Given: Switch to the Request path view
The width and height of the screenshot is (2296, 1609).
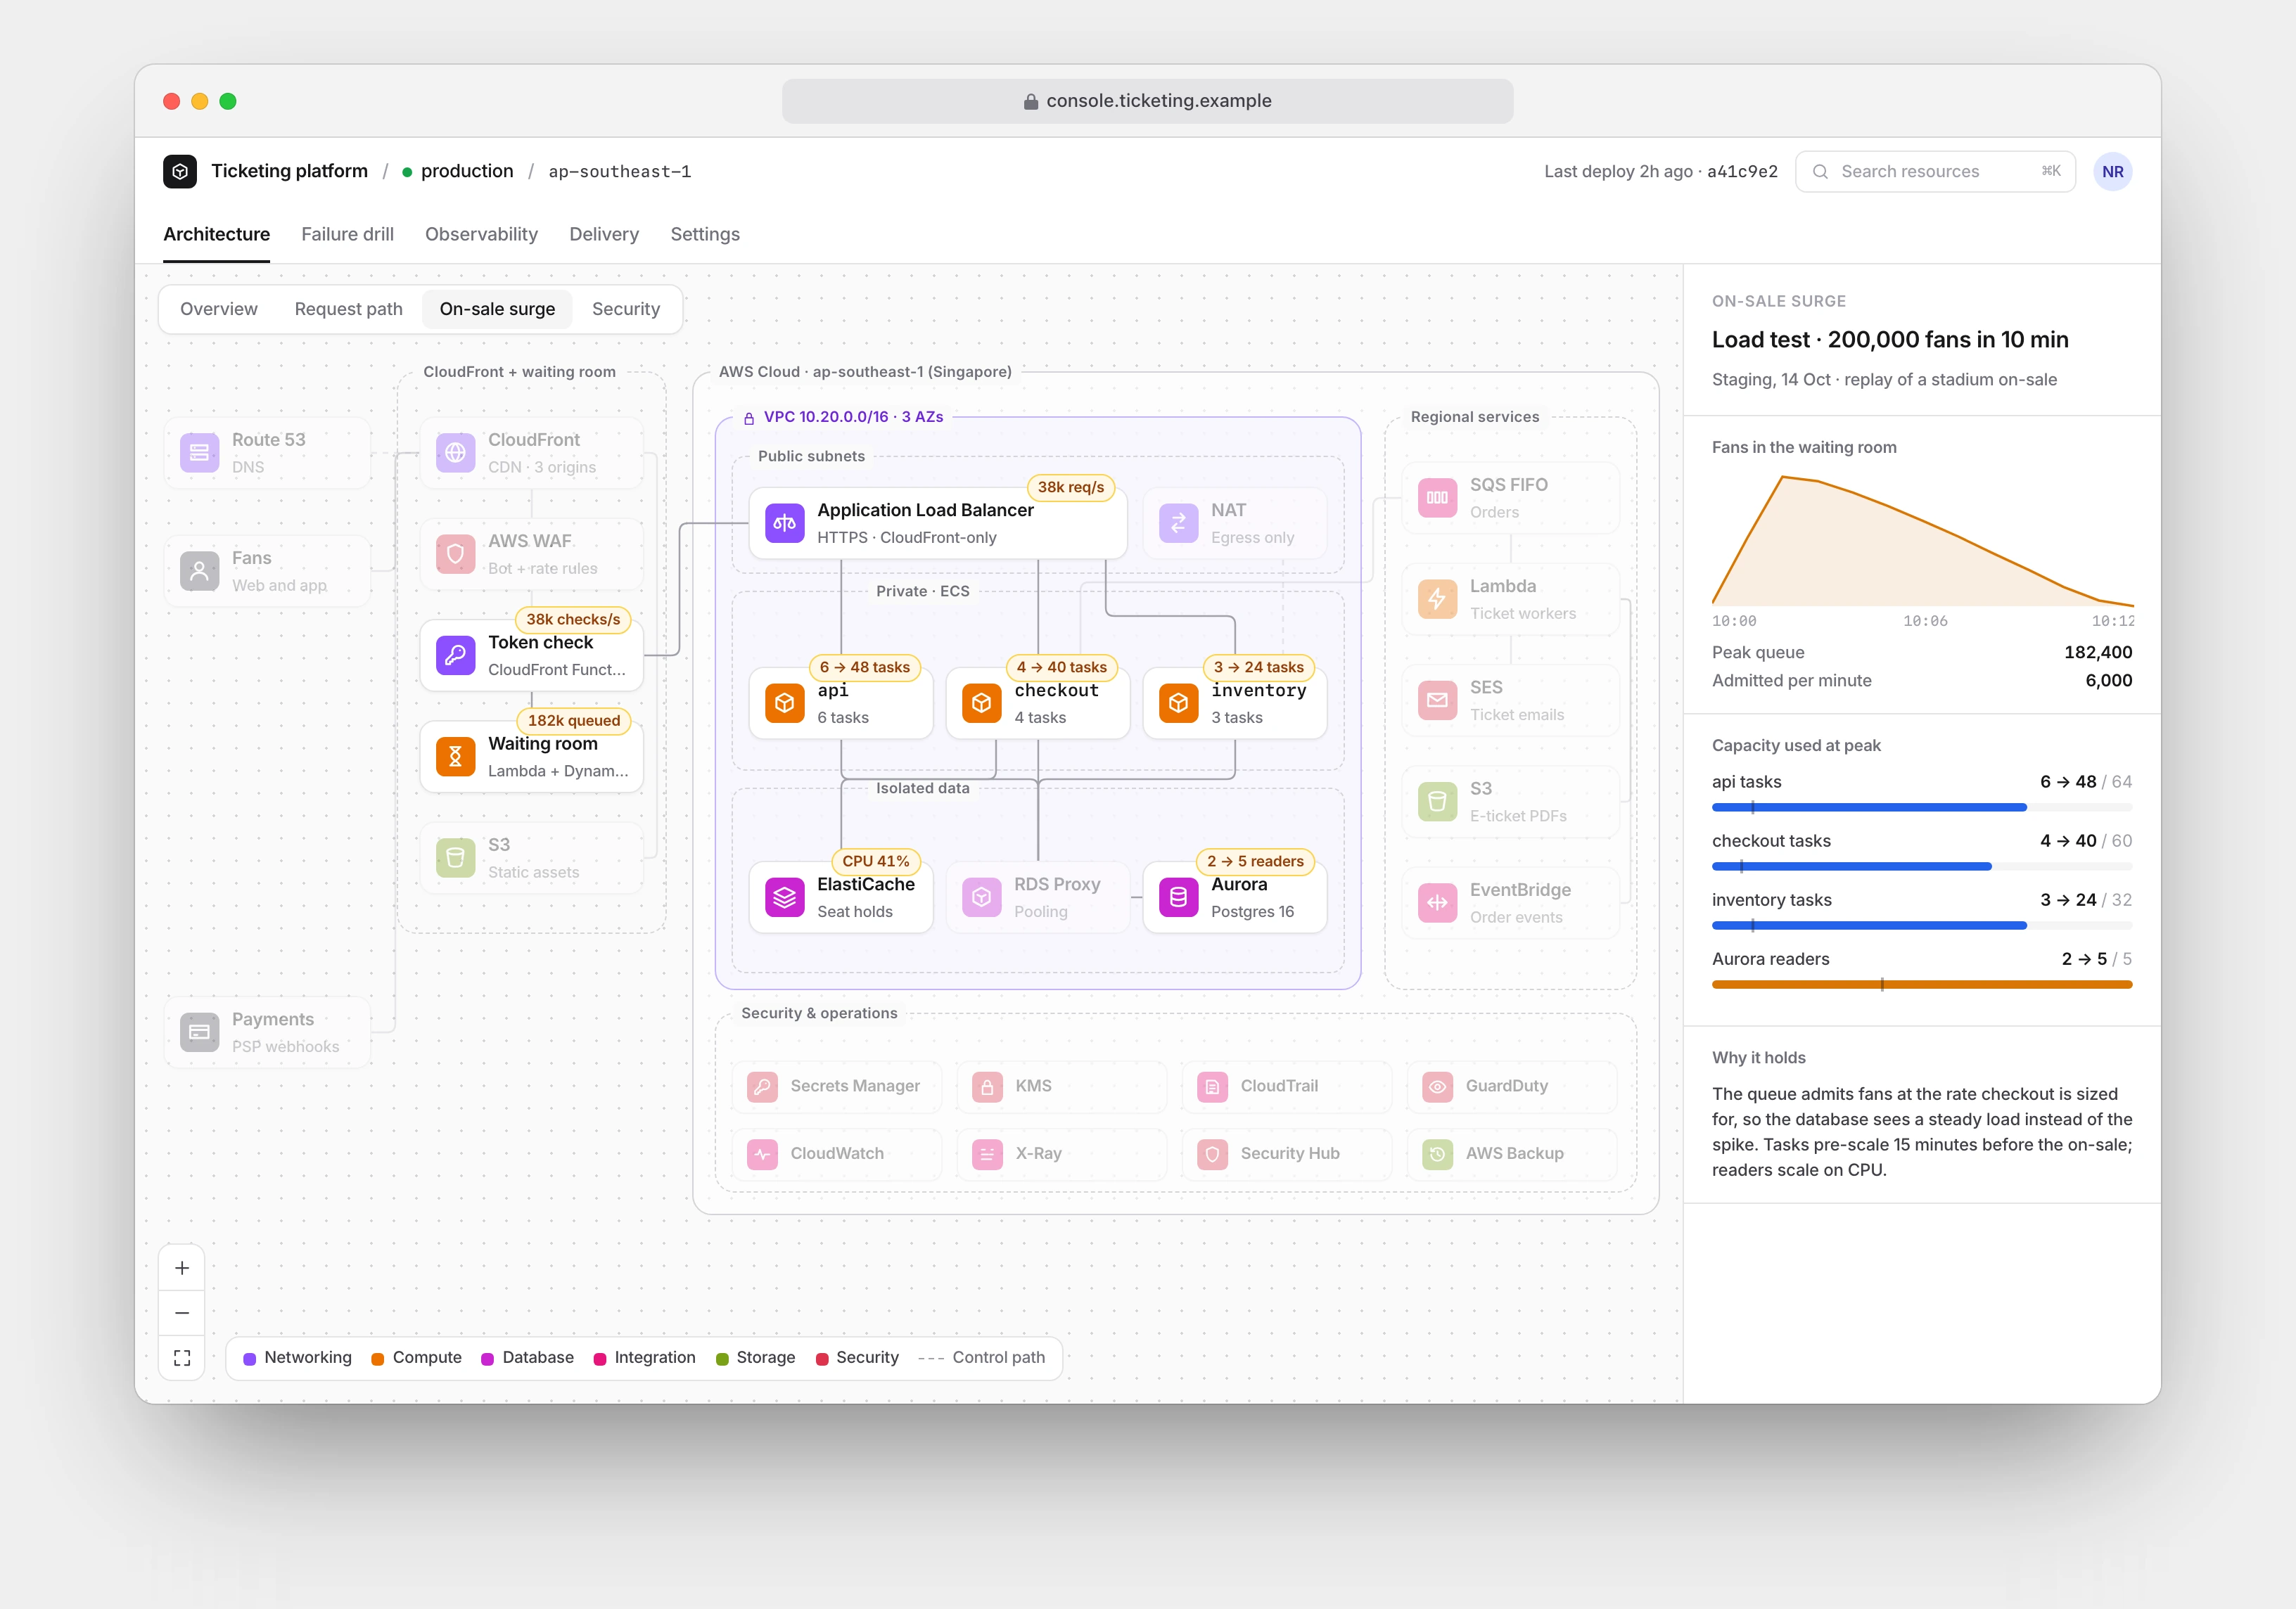Looking at the screenshot, I should pyautogui.click(x=348, y=309).
